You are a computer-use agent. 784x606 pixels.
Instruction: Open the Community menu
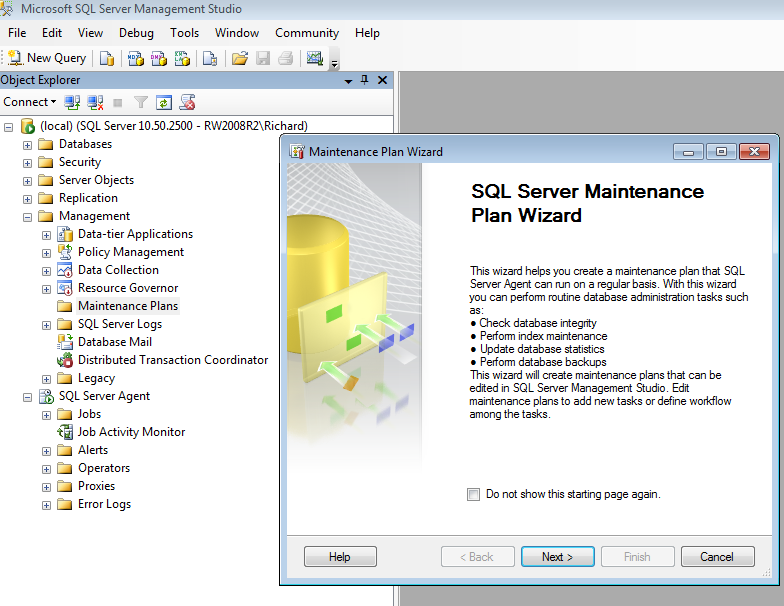pyautogui.click(x=307, y=33)
